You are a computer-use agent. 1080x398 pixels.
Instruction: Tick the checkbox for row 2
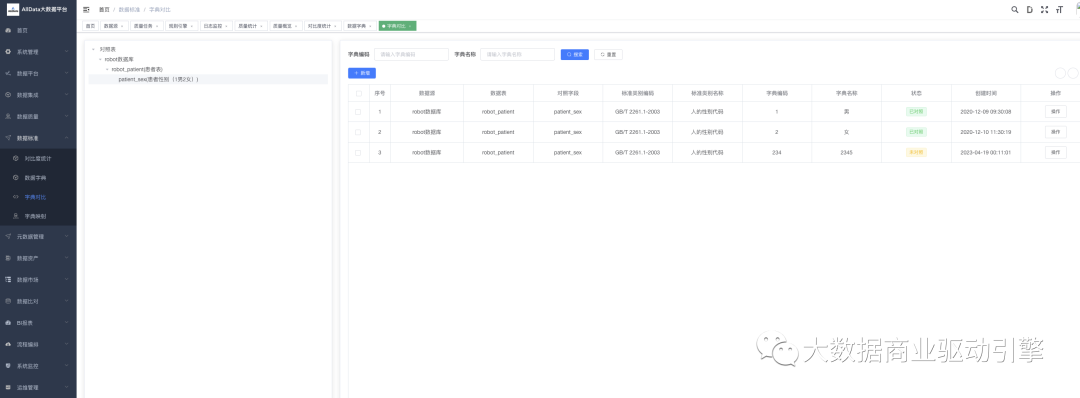point(358,132)
